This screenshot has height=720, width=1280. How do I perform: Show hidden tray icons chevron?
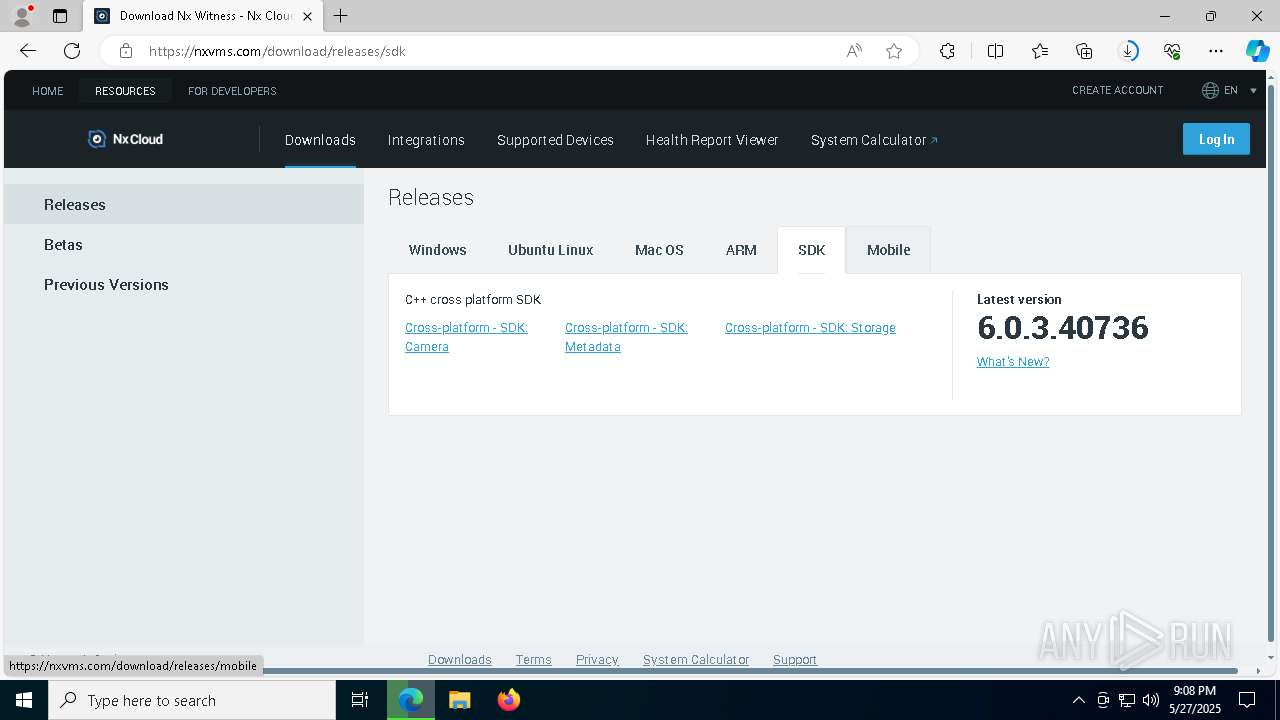(1078, 700)
